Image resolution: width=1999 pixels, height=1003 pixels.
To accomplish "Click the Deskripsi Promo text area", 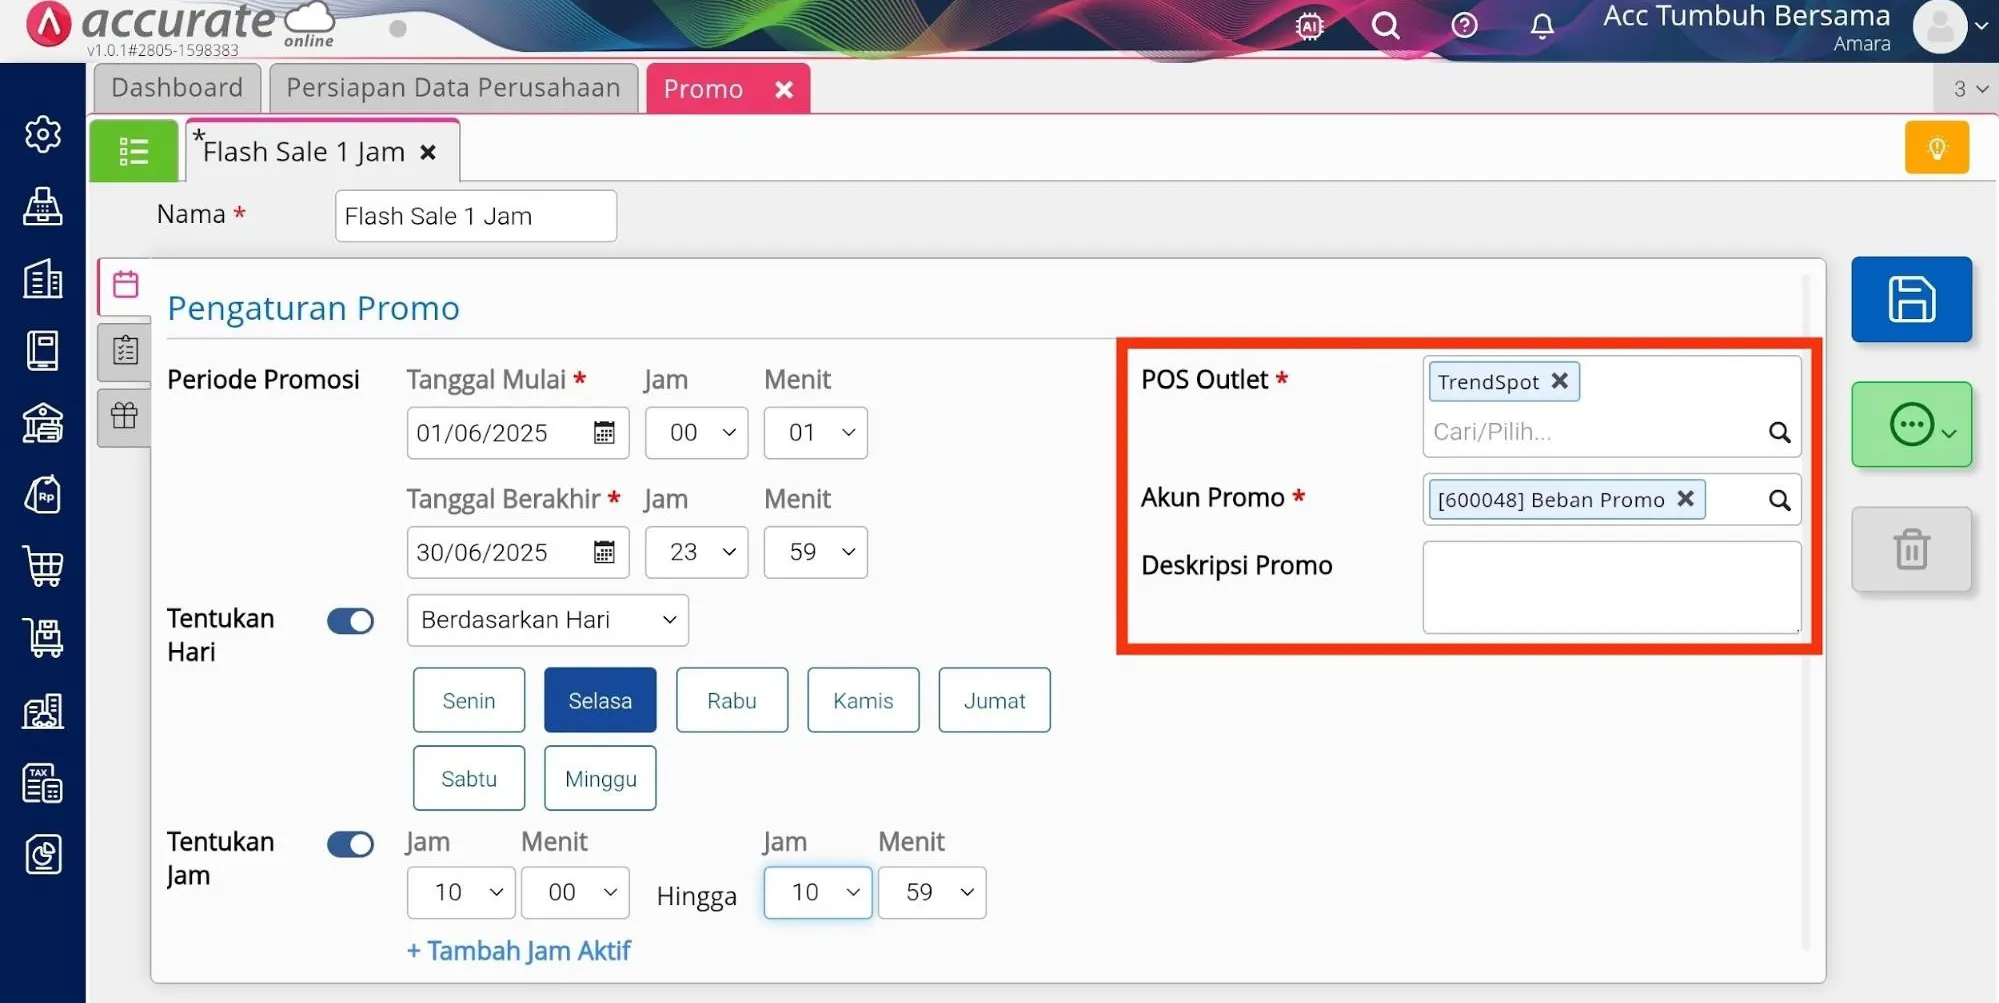I will [x=1611, y=587].
